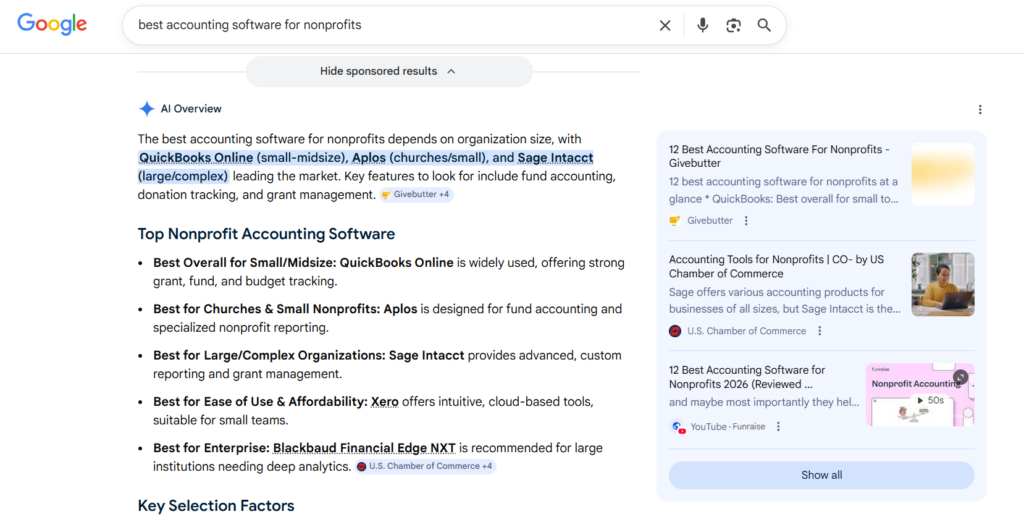Open more options for U.S. Chamber source
Viewport: 1024px width, 522px height.
tap(820, 331)
